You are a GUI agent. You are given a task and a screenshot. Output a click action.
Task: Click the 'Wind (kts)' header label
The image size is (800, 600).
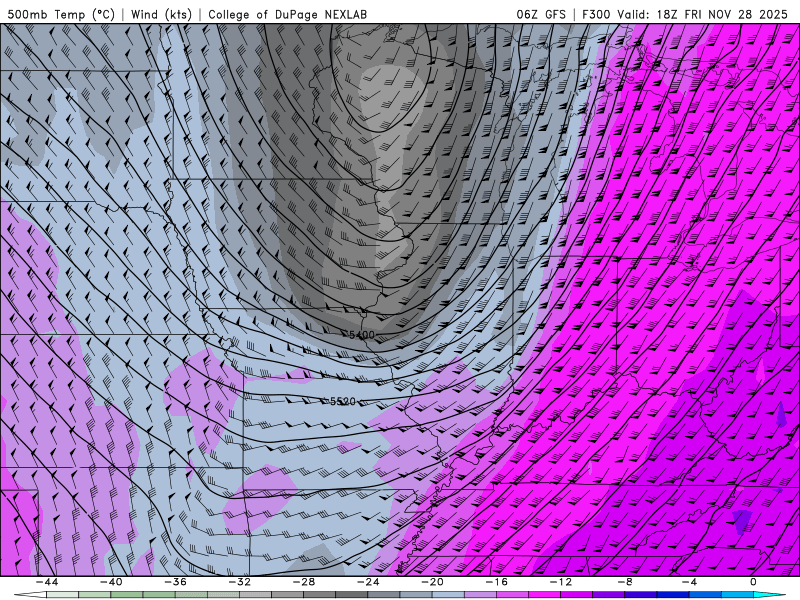tap(161, 14)
